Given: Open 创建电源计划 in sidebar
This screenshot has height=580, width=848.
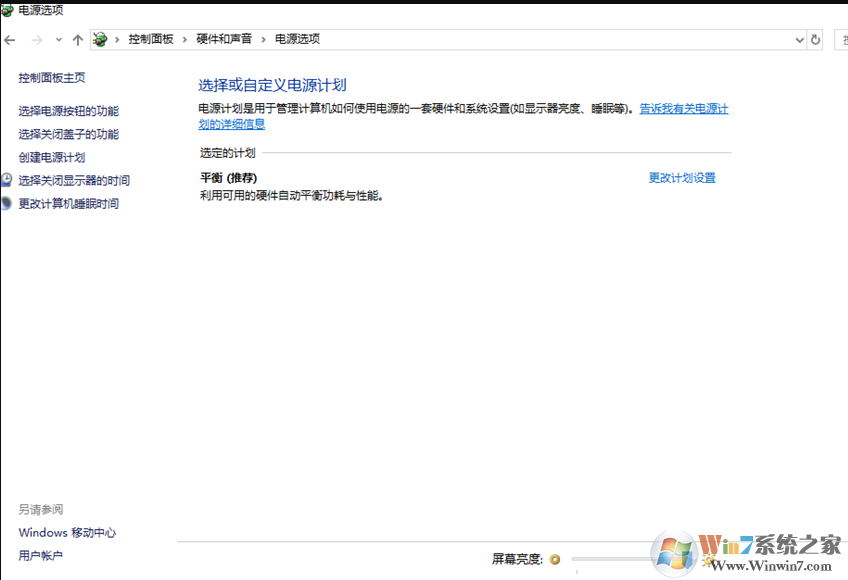Looking at the screenshot, I should [52, 157].
